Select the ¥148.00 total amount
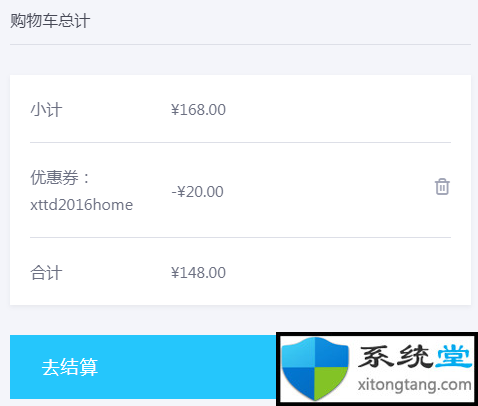This screenshot has height=406, width=478. click(x=198, y=273)
